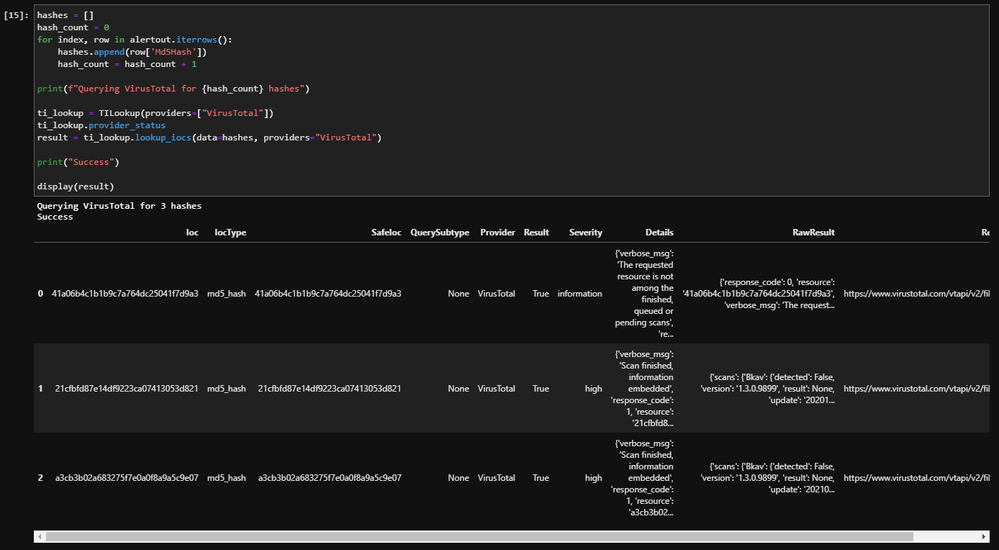Click the True result cell in row 2
Image resolution: width=999 pixels, height=550 pixels.
[540, 478]
